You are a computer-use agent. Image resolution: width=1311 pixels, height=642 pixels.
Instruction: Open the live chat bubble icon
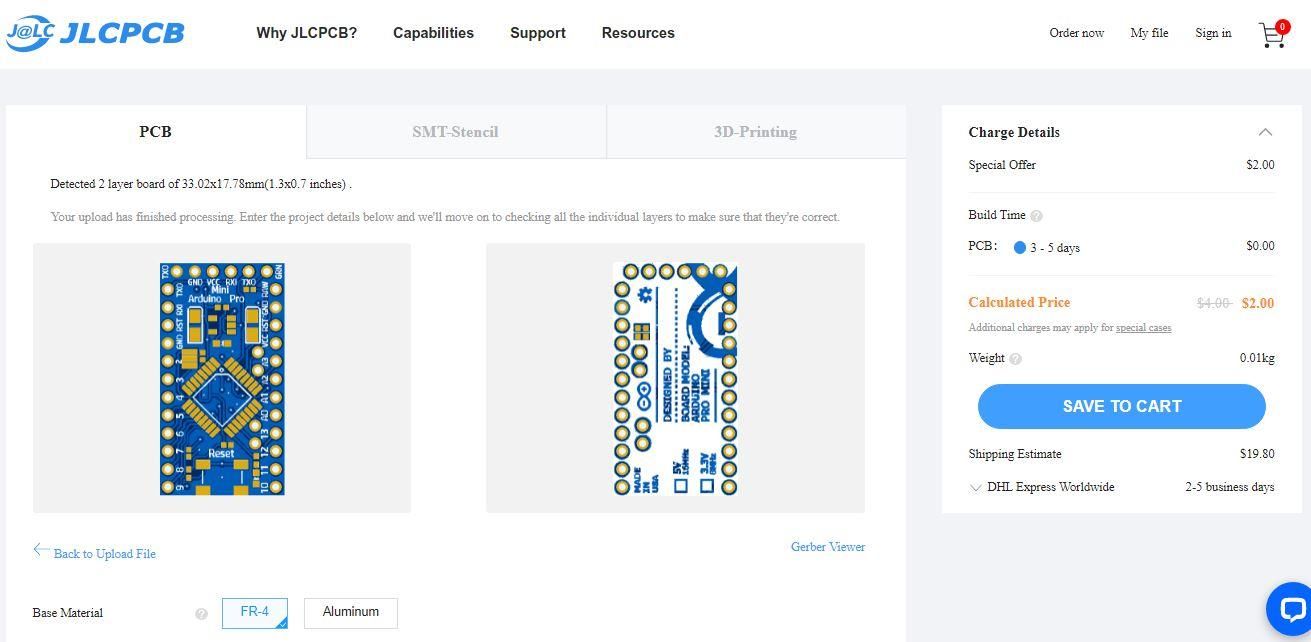1290,609
